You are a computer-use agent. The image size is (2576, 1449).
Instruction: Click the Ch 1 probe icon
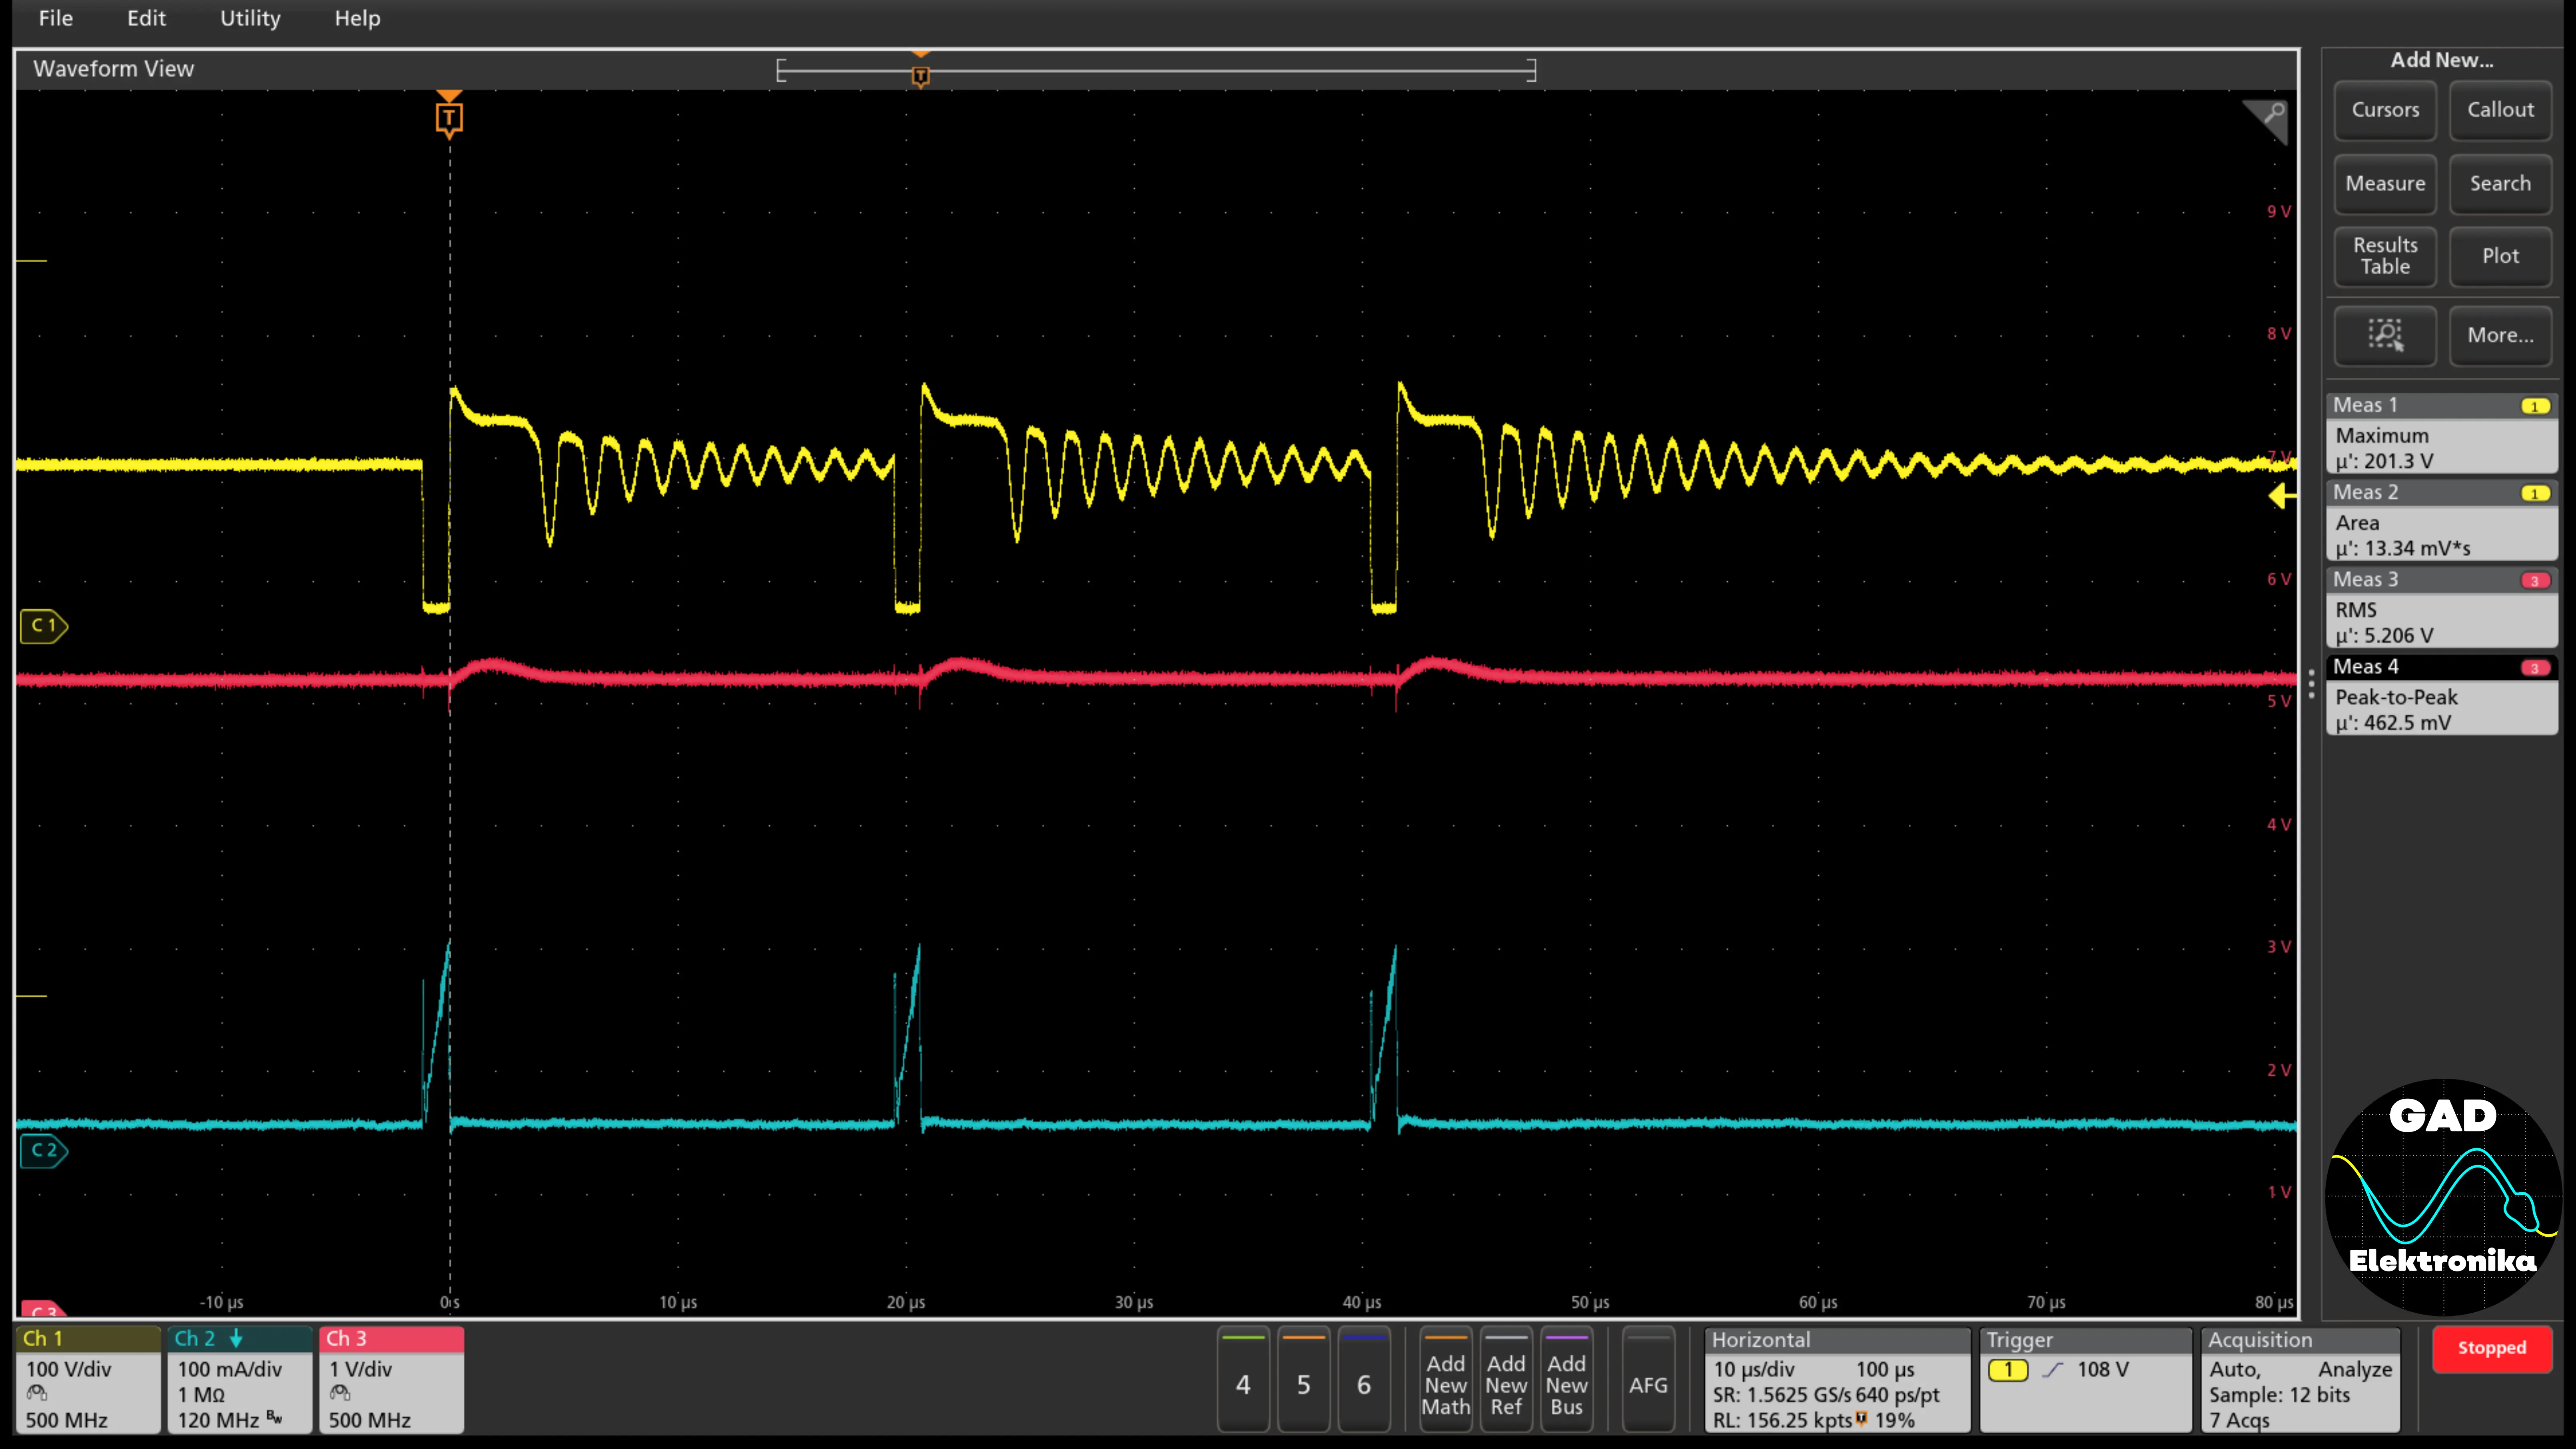click(x=37, y=1393)
